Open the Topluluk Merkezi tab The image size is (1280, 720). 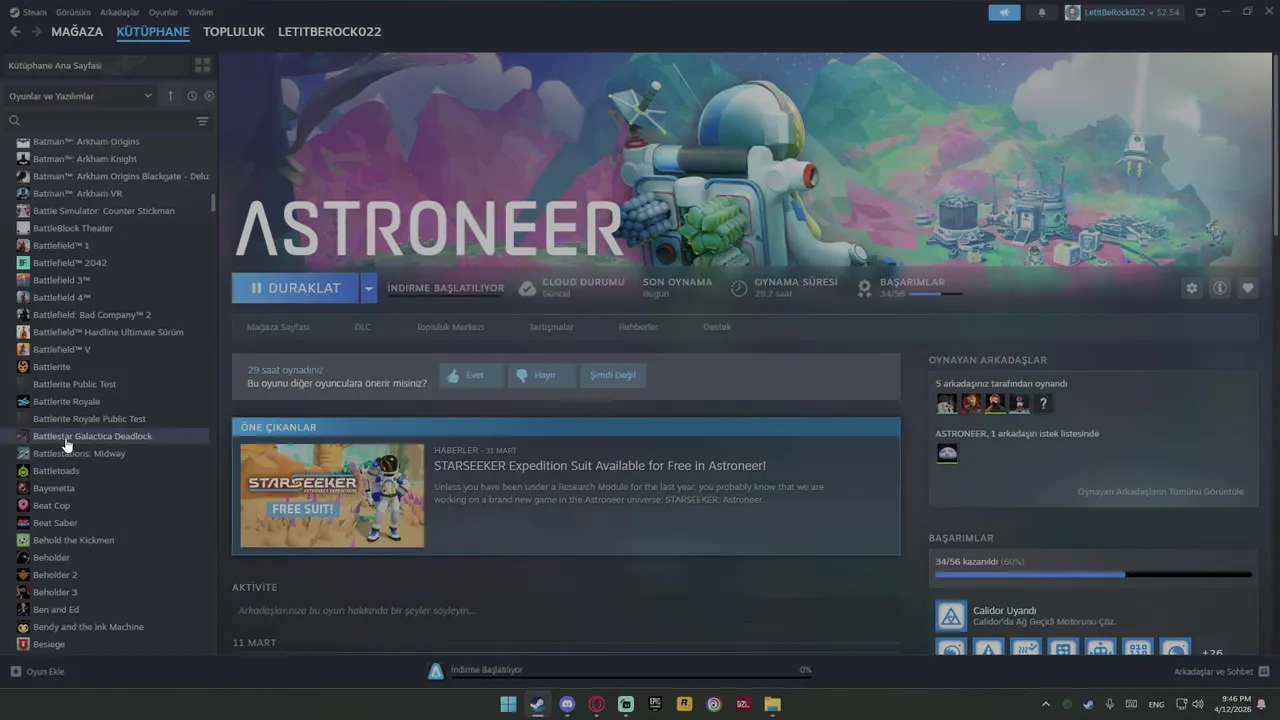[450, 327]
